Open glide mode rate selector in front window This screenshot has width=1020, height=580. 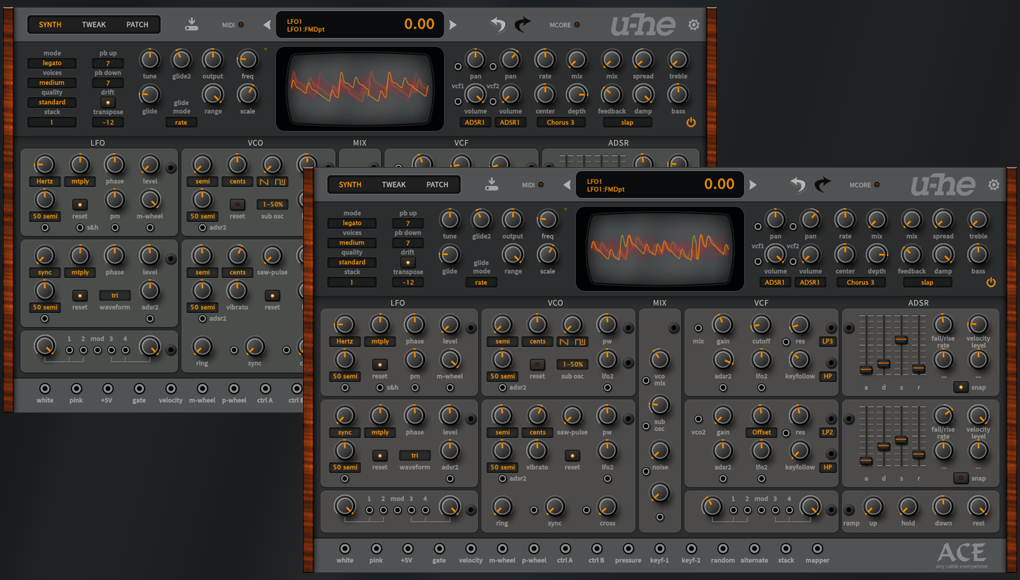pyautogui.click(x=481, y=282)
